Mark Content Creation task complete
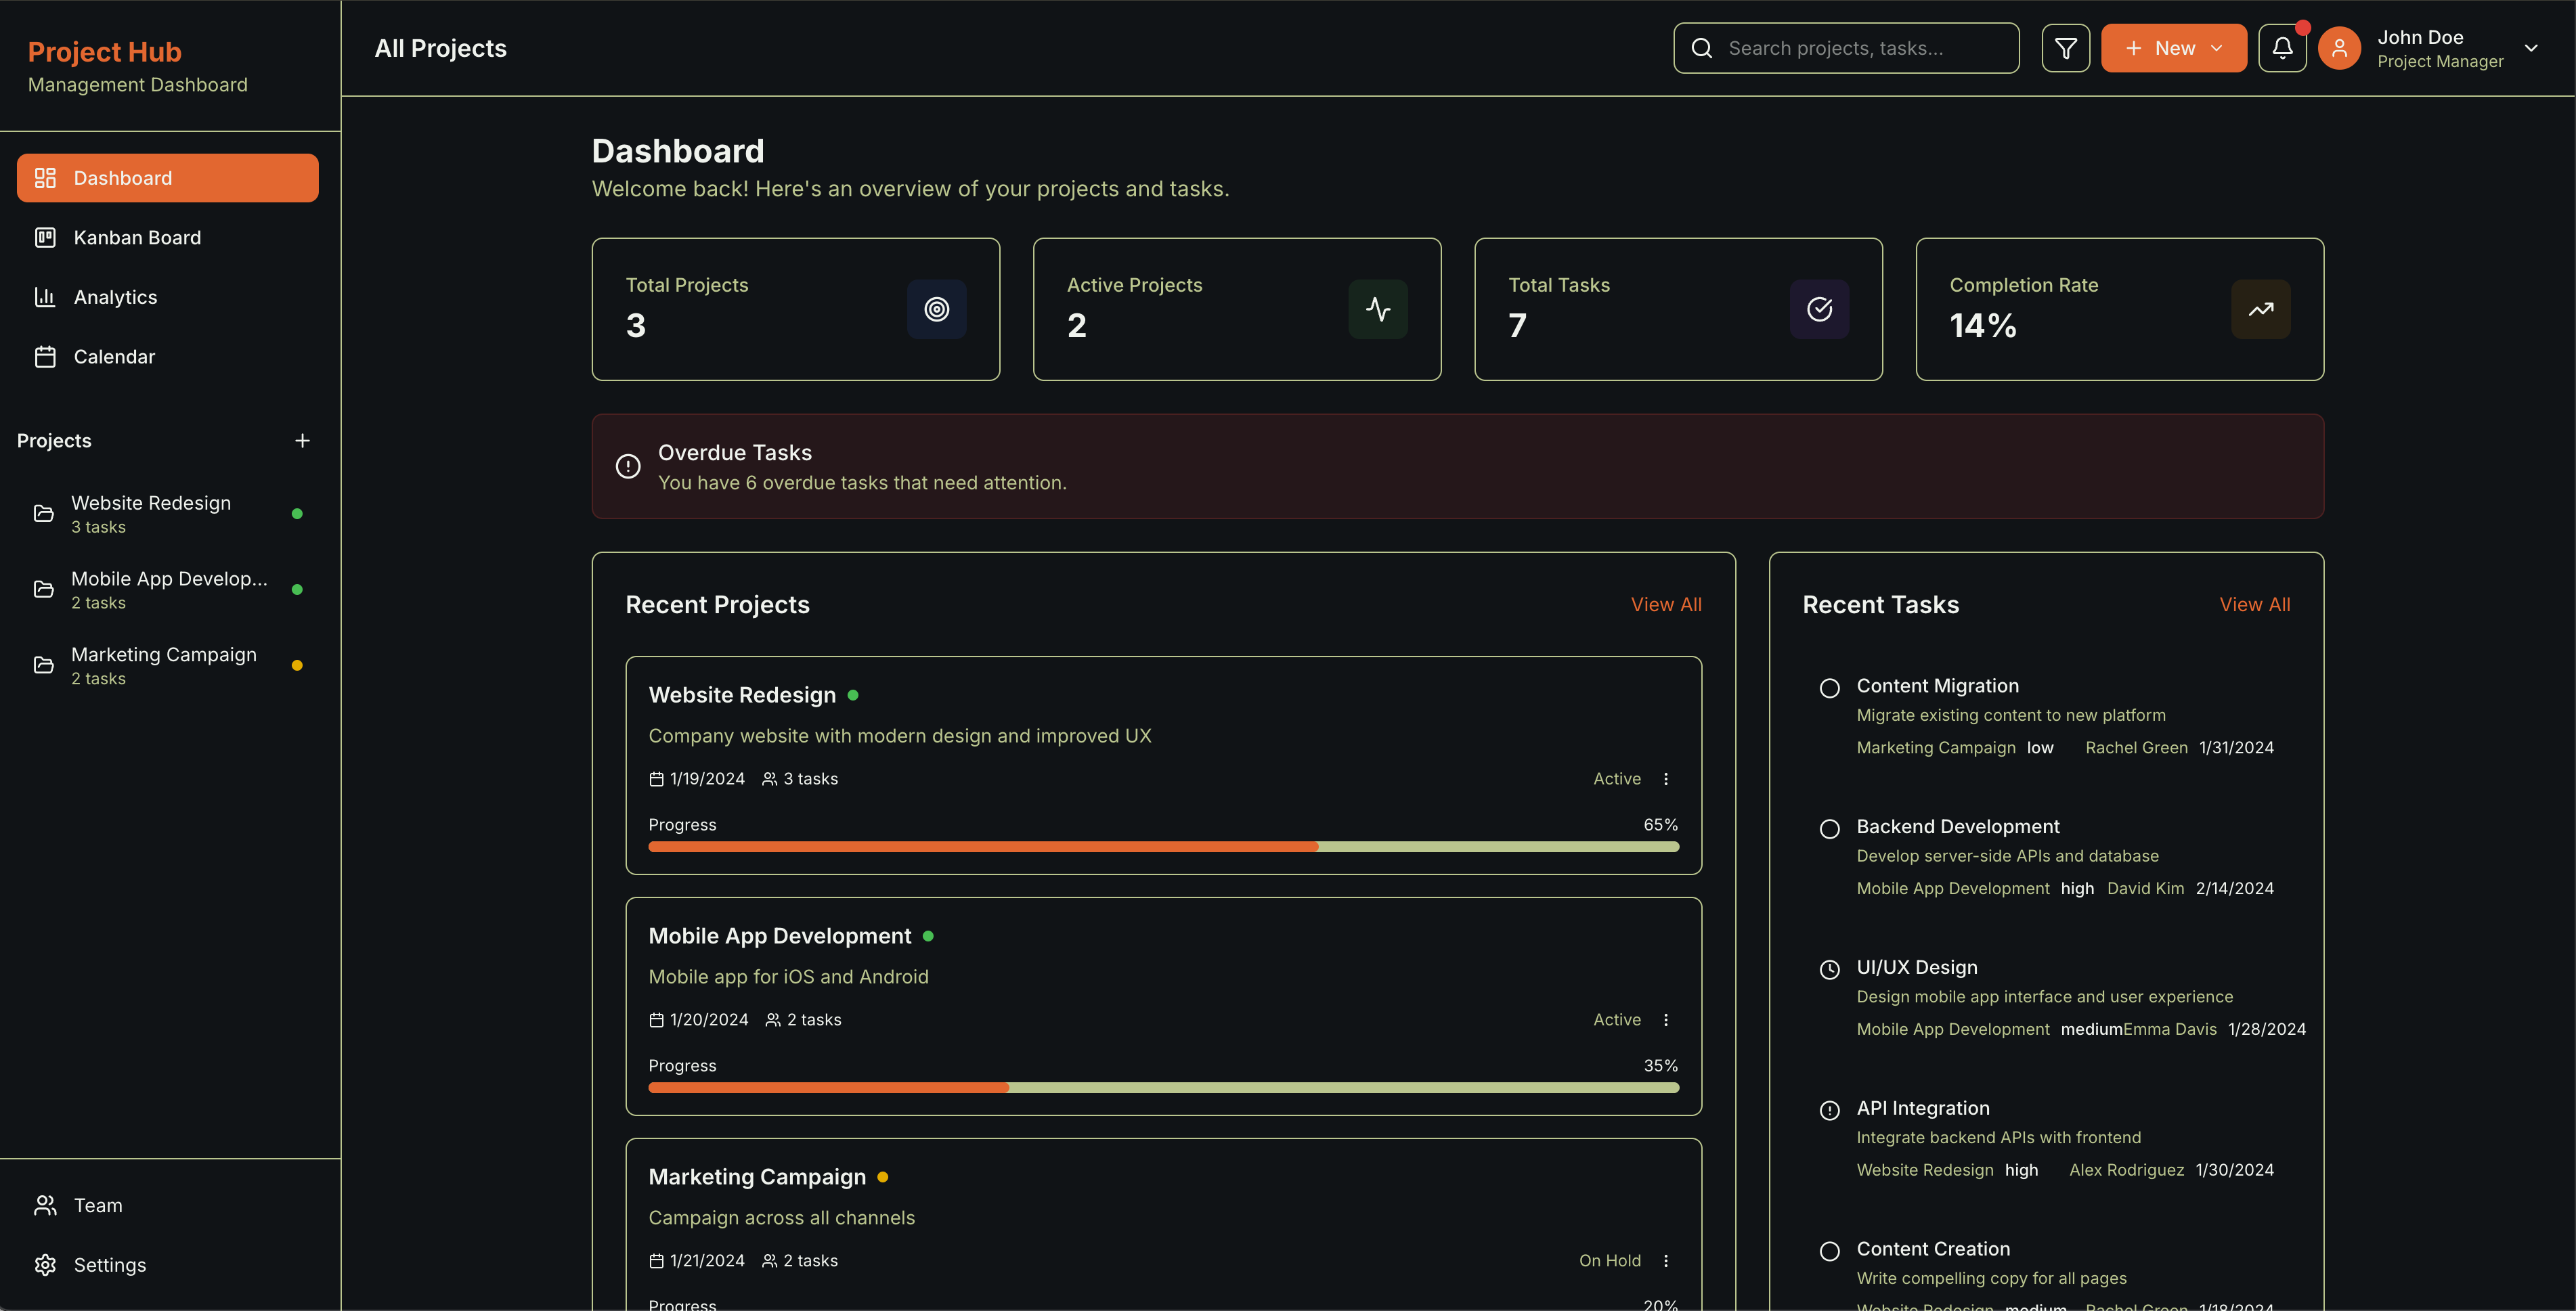Screen dimensions: 2576x1311 coord(1829,1251)
